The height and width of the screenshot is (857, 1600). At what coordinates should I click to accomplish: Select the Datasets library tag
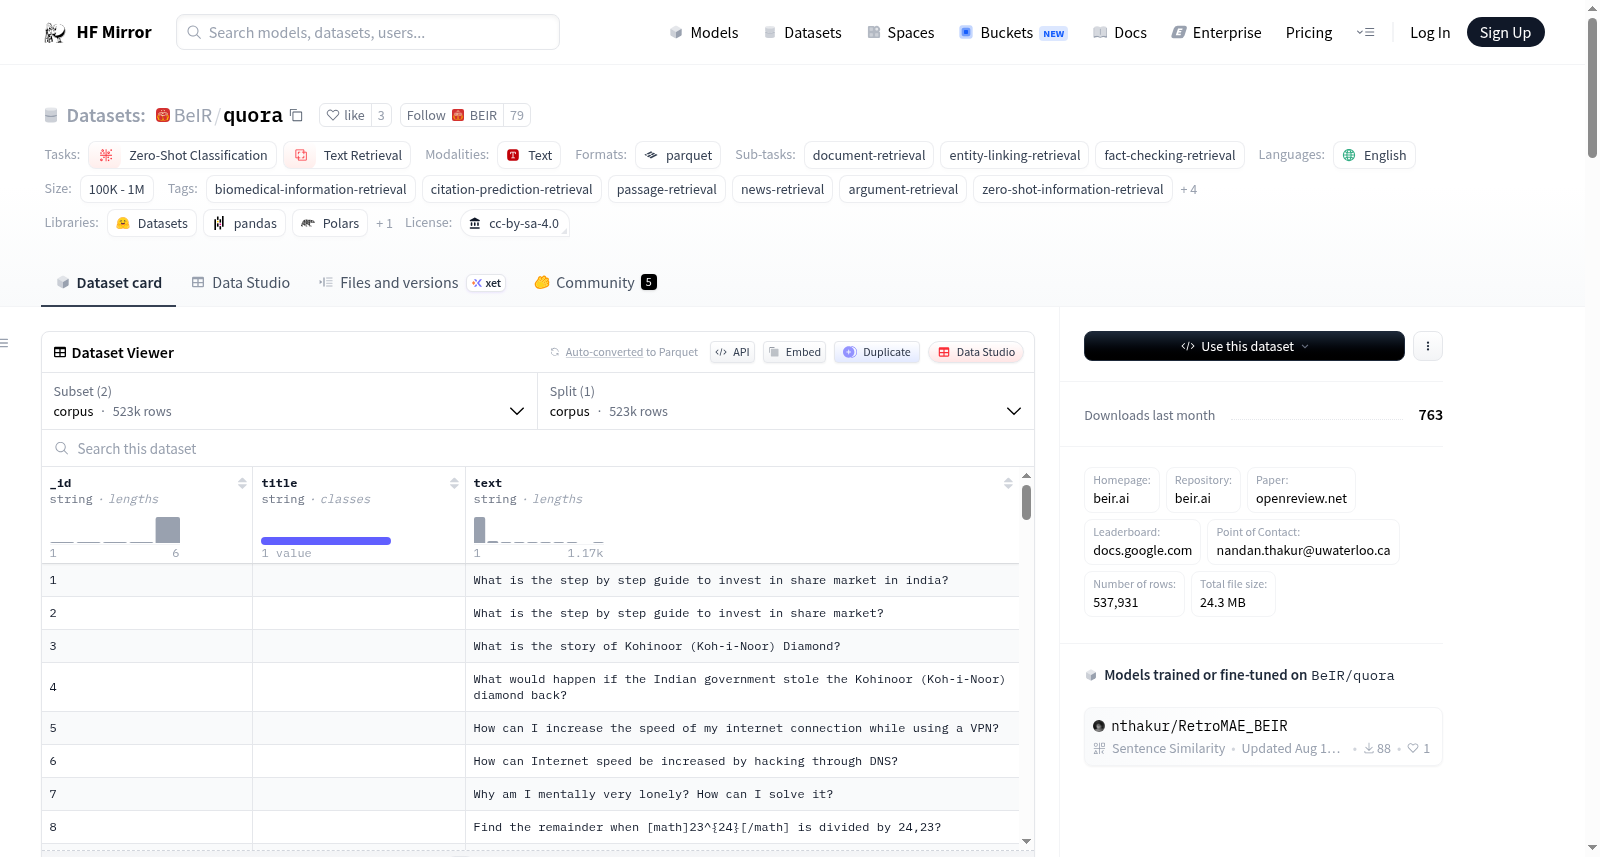click(x=152, y=223)
